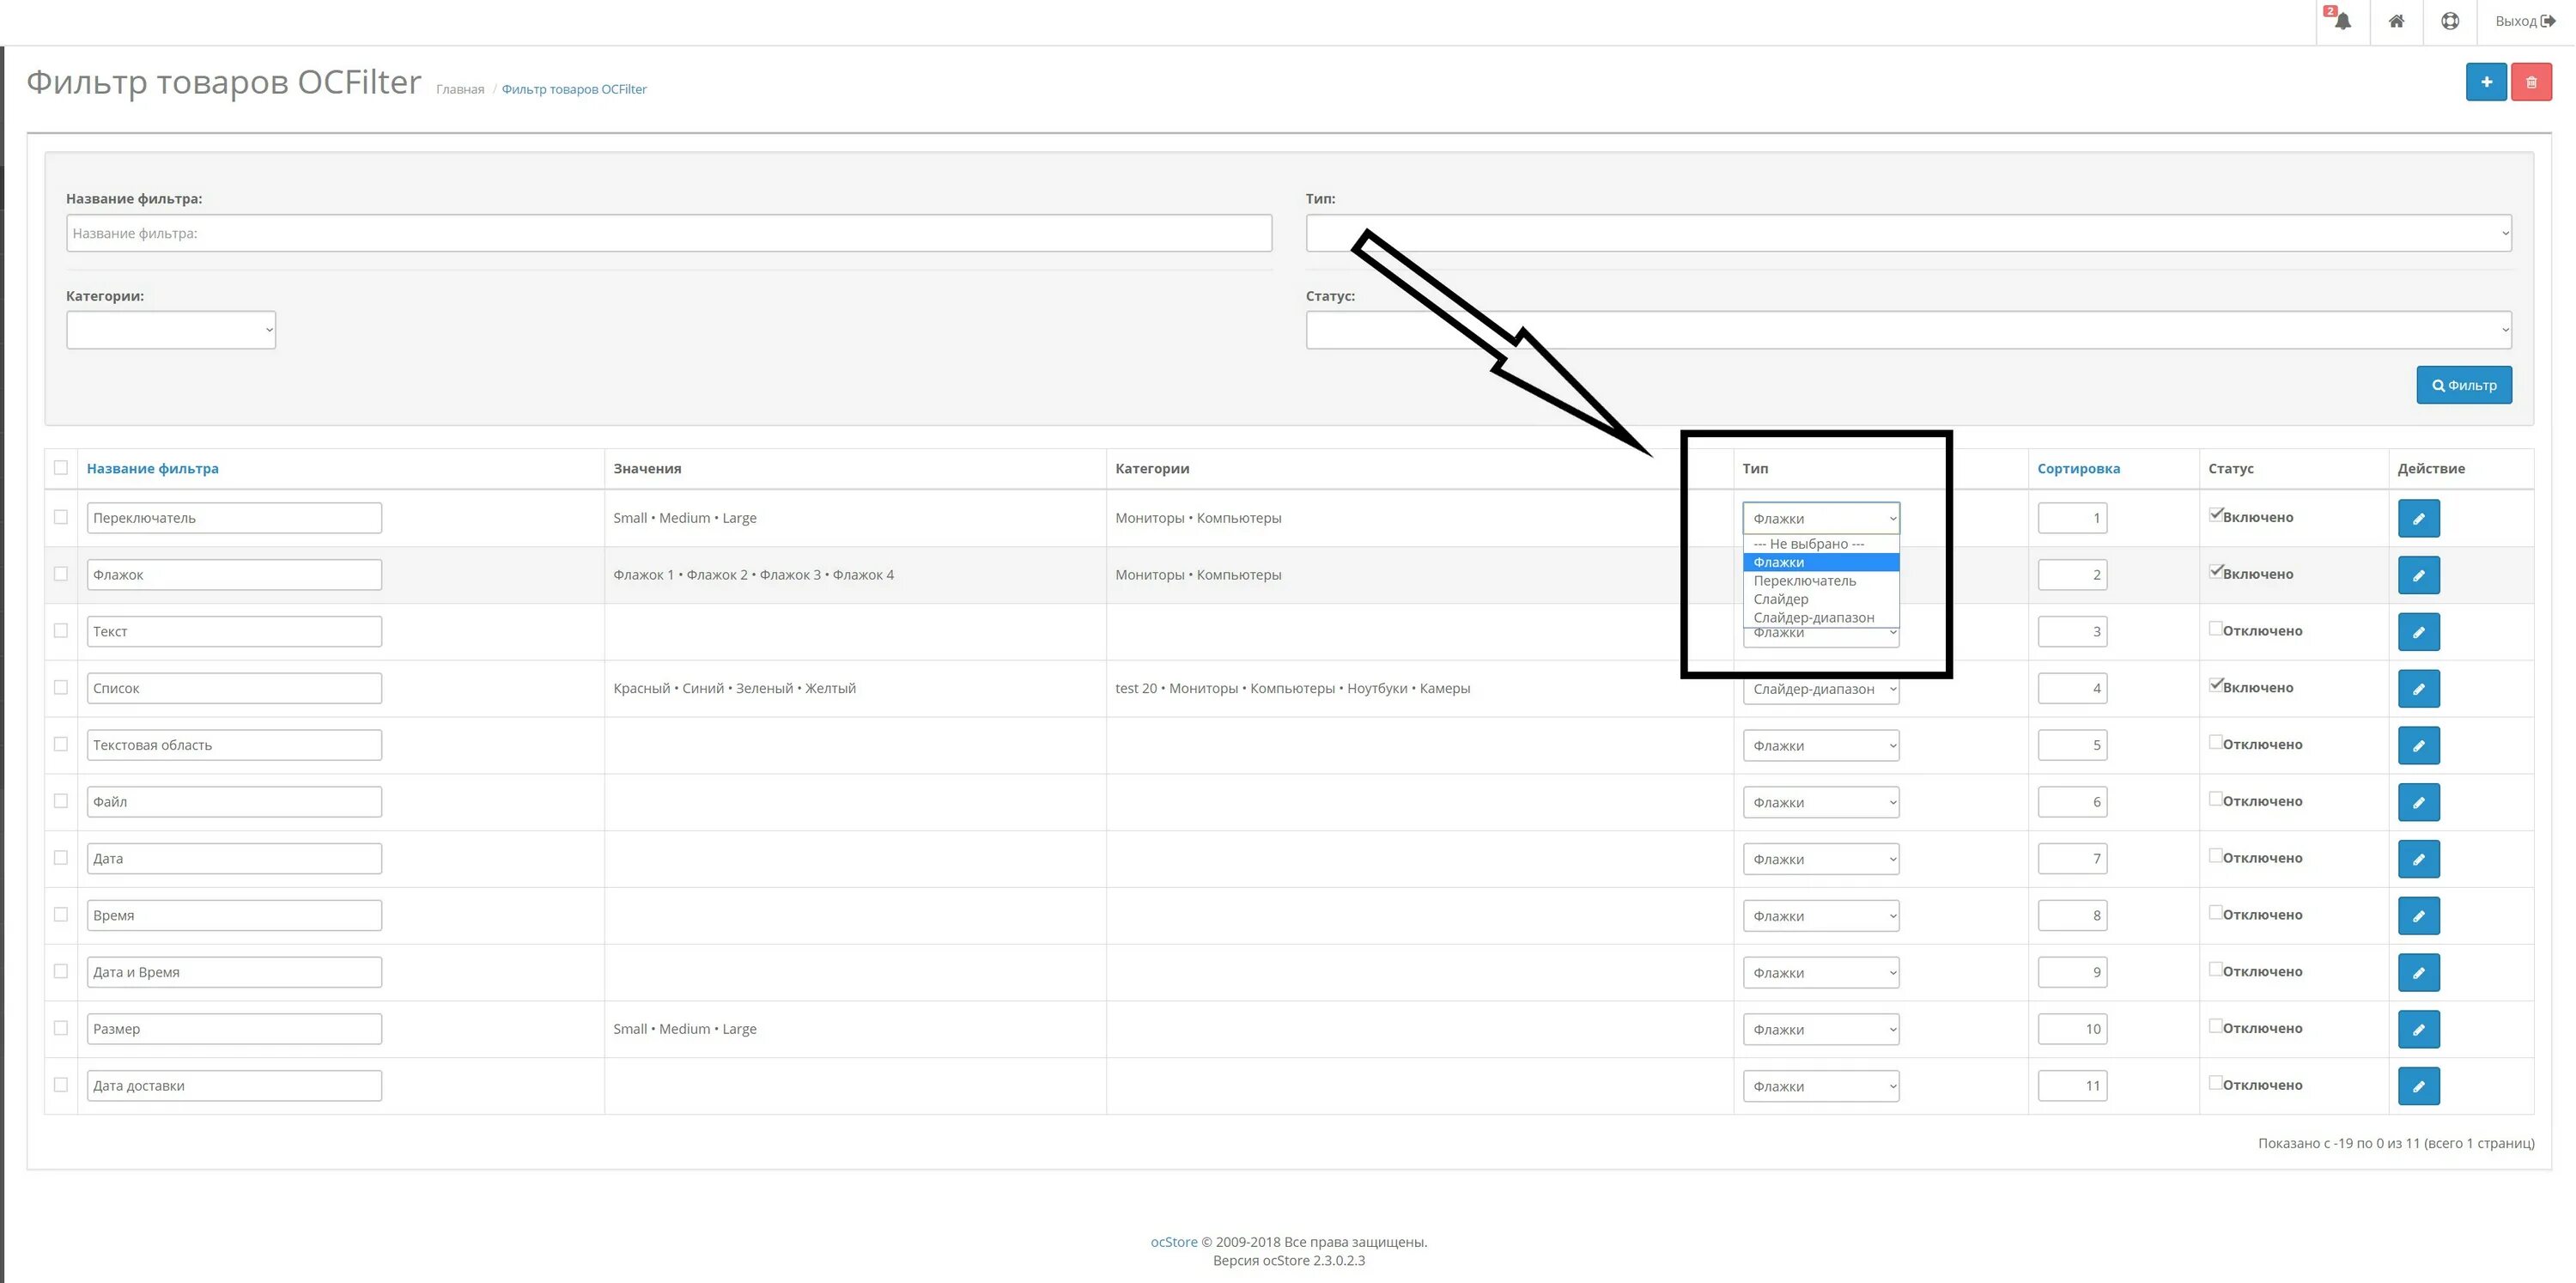
Task: Edit the Список filter with pencil icon
Action: (x=2418, y=688)
